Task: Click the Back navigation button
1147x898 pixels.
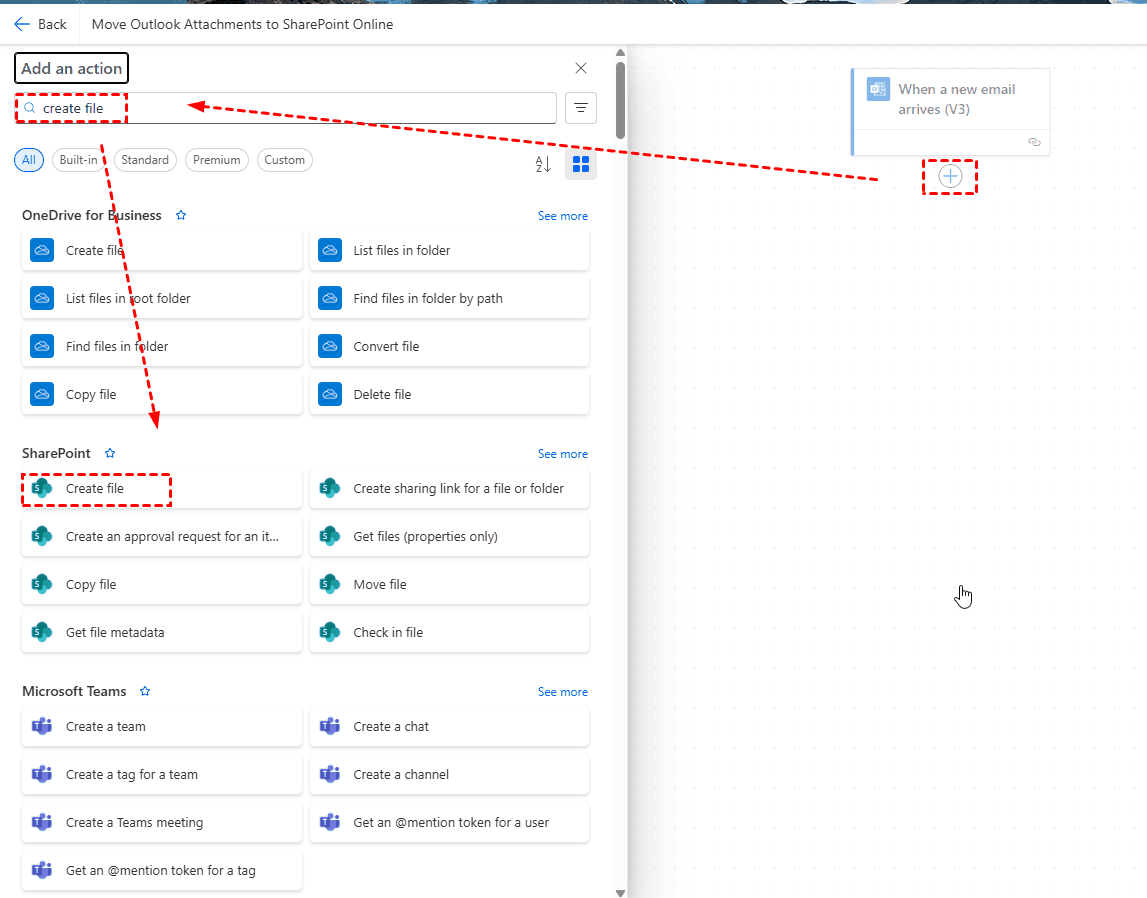Action: tap(40, 24)
